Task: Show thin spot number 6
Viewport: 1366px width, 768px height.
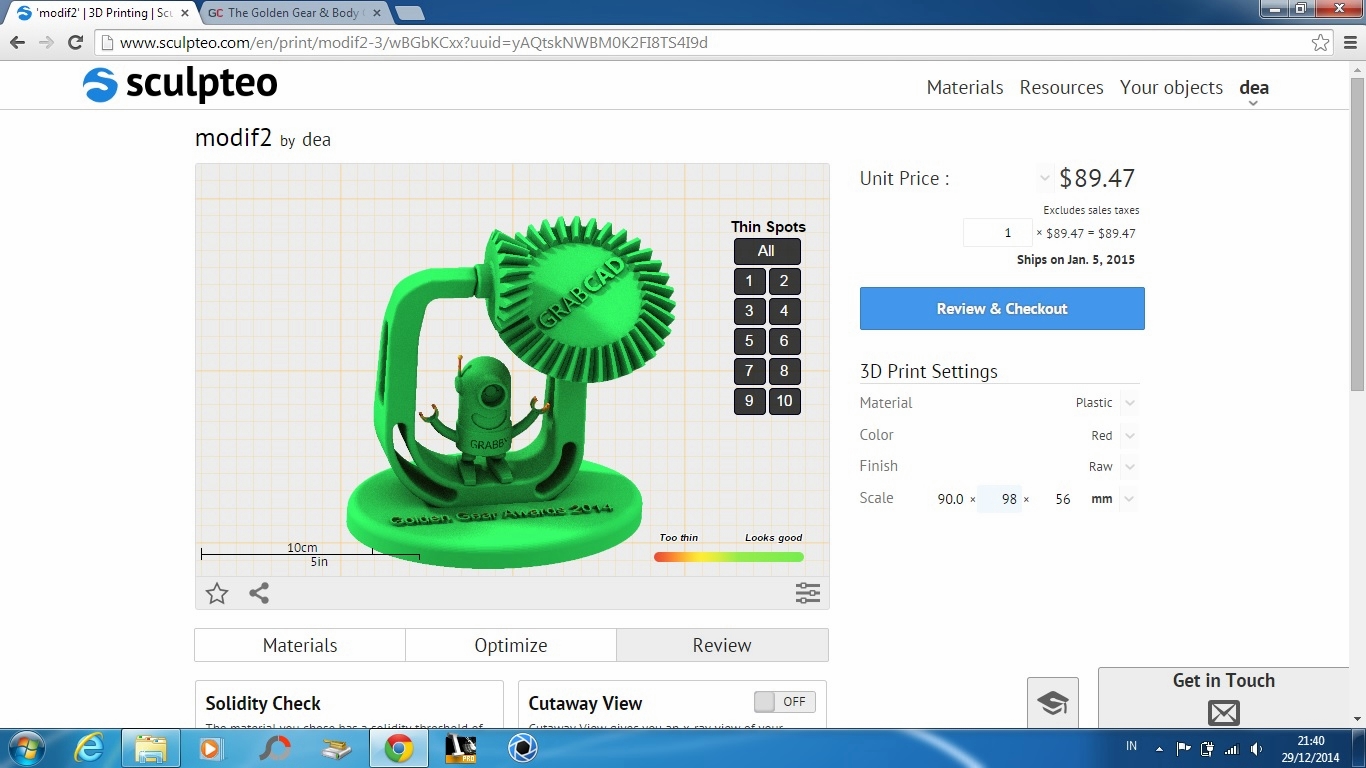Action: (784, 341)
